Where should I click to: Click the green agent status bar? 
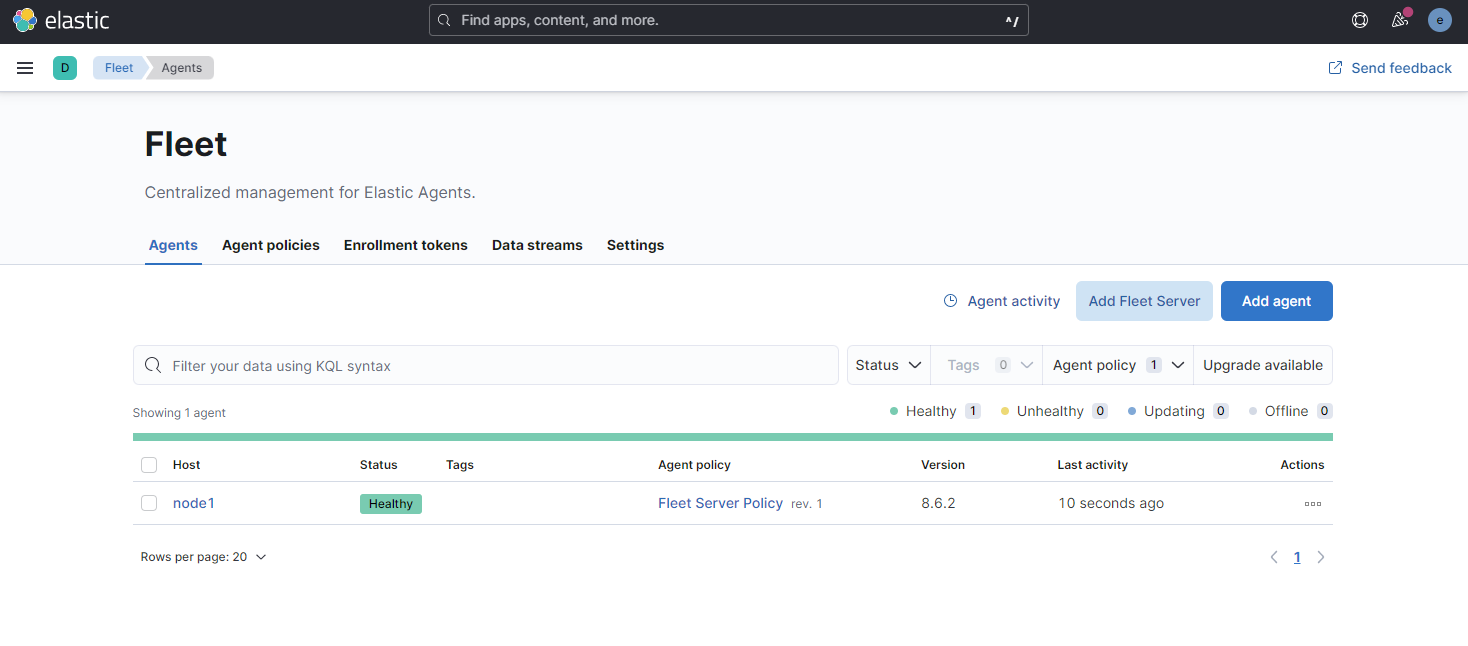click(733, 437)
